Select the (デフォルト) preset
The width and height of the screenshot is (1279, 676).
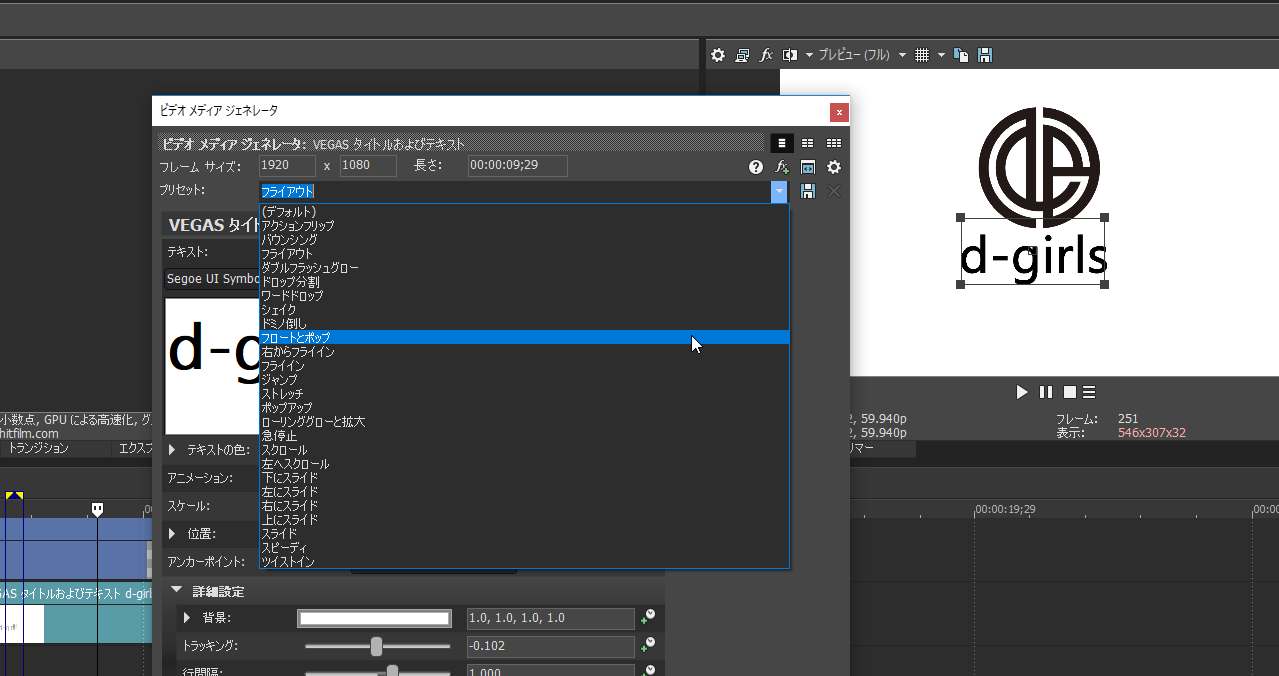point(524,212)
